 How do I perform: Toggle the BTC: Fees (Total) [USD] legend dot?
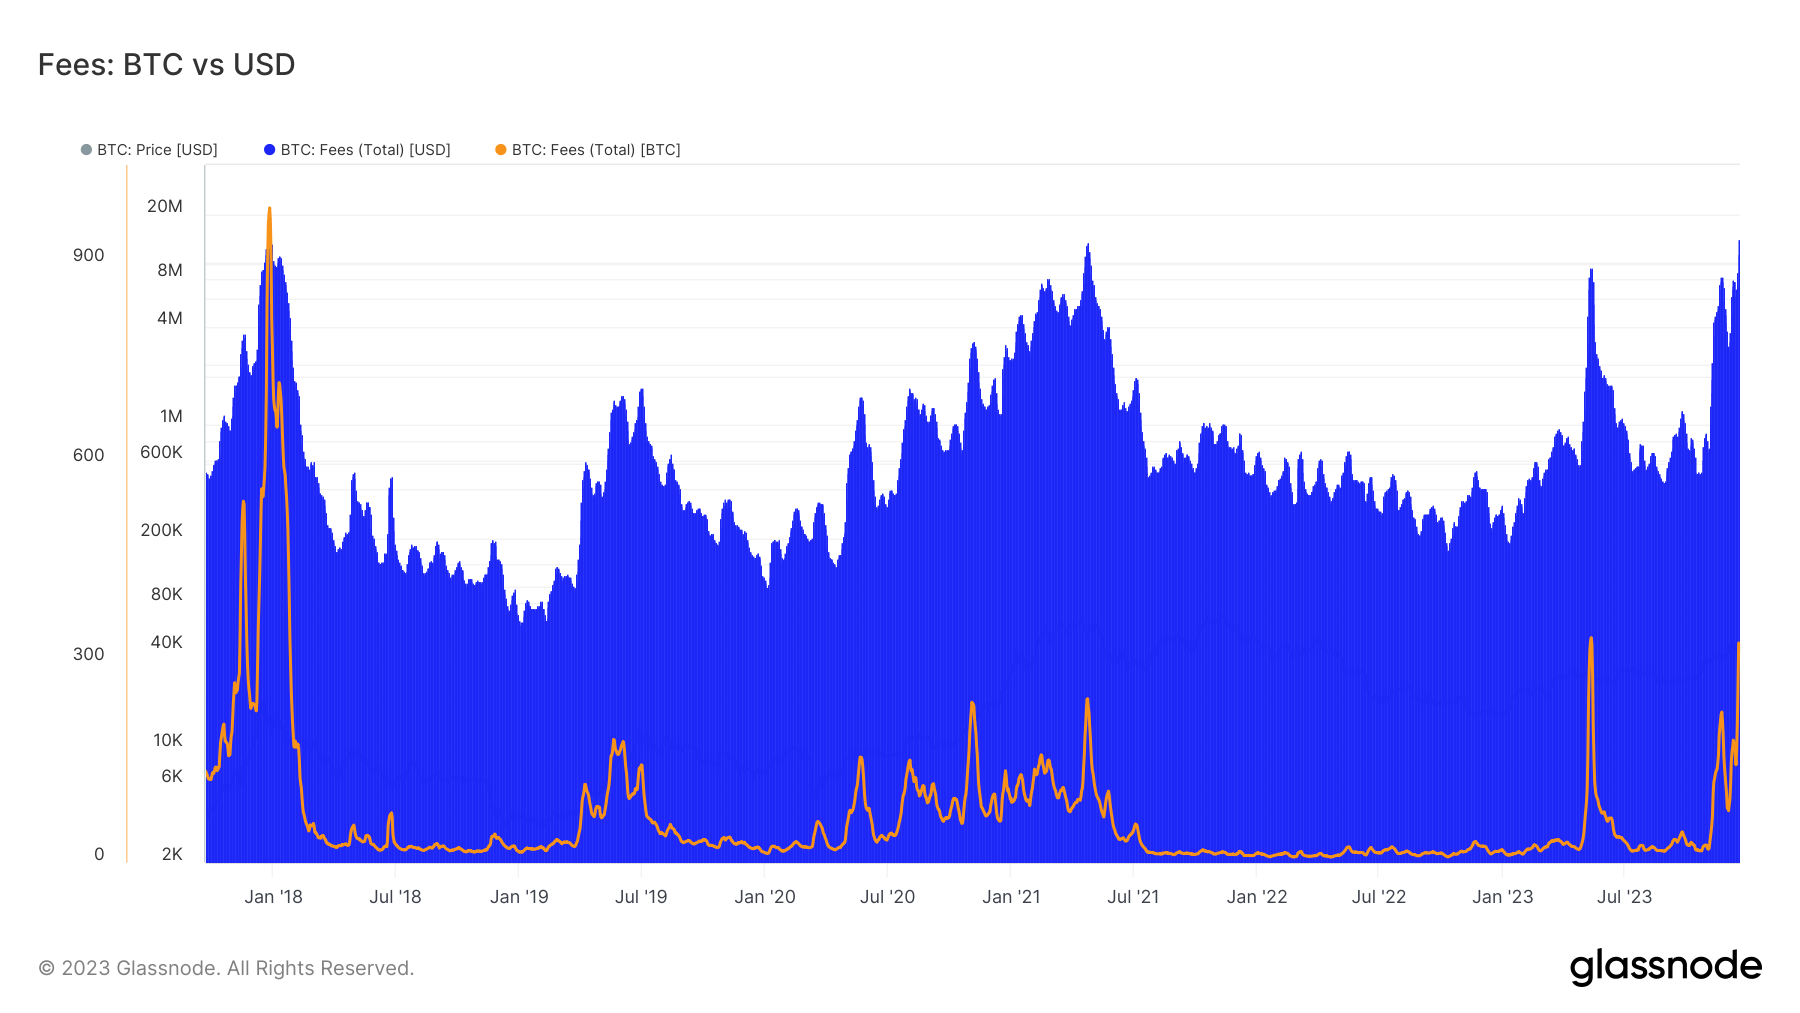(x=268, y=149)
